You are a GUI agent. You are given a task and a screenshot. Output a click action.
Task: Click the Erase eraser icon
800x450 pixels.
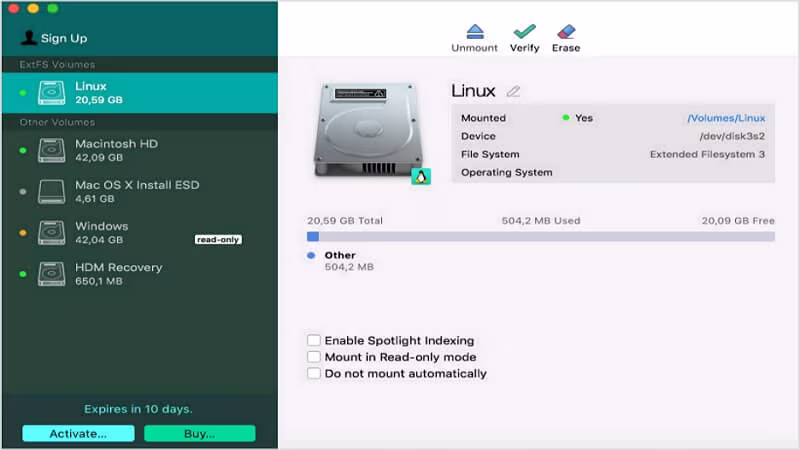click(566, 32)
